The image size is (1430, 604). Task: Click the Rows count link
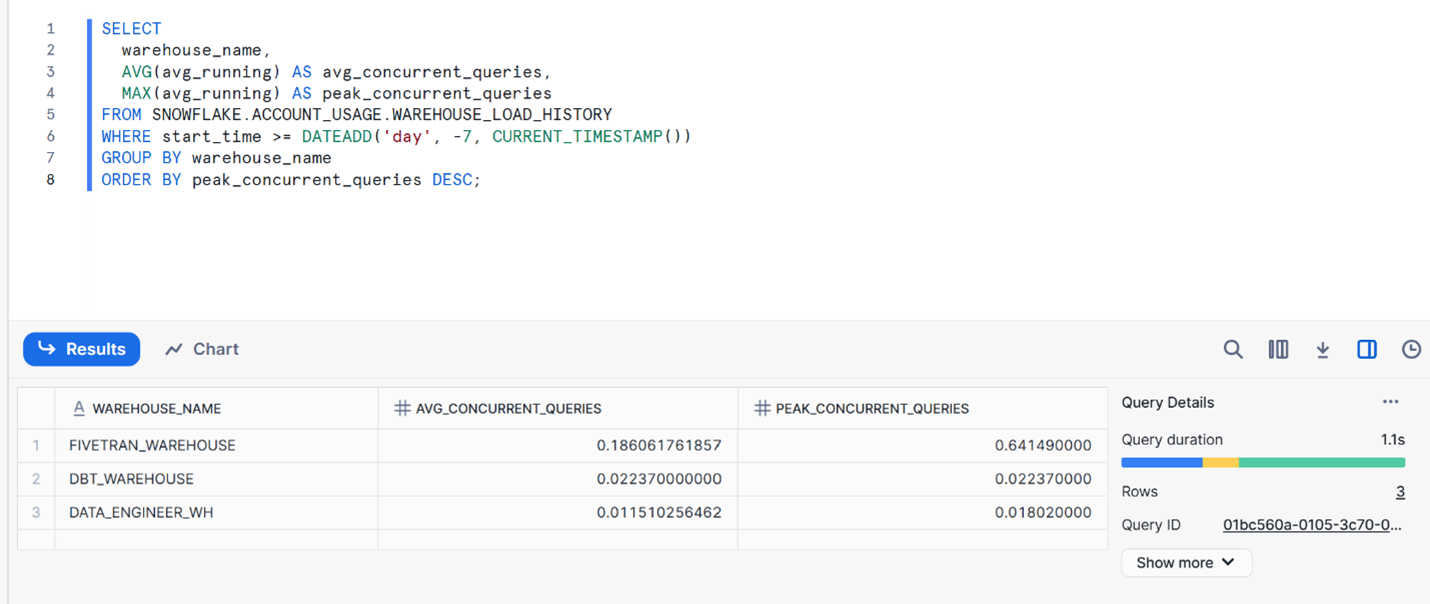tap(1400, 492)
